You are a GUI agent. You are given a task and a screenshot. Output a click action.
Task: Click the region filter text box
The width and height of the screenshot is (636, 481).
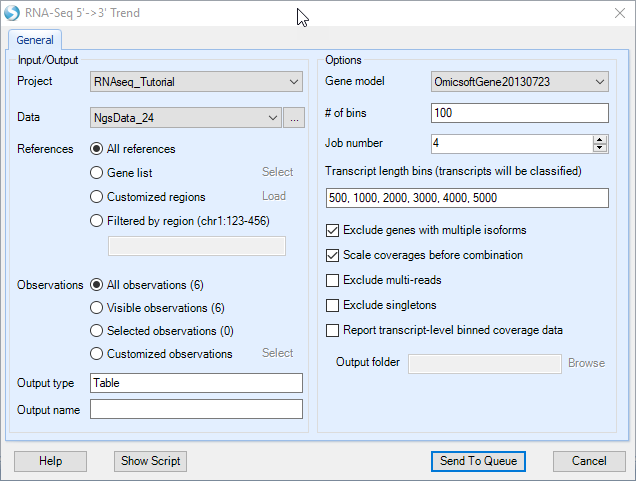(x=197, y=246)
